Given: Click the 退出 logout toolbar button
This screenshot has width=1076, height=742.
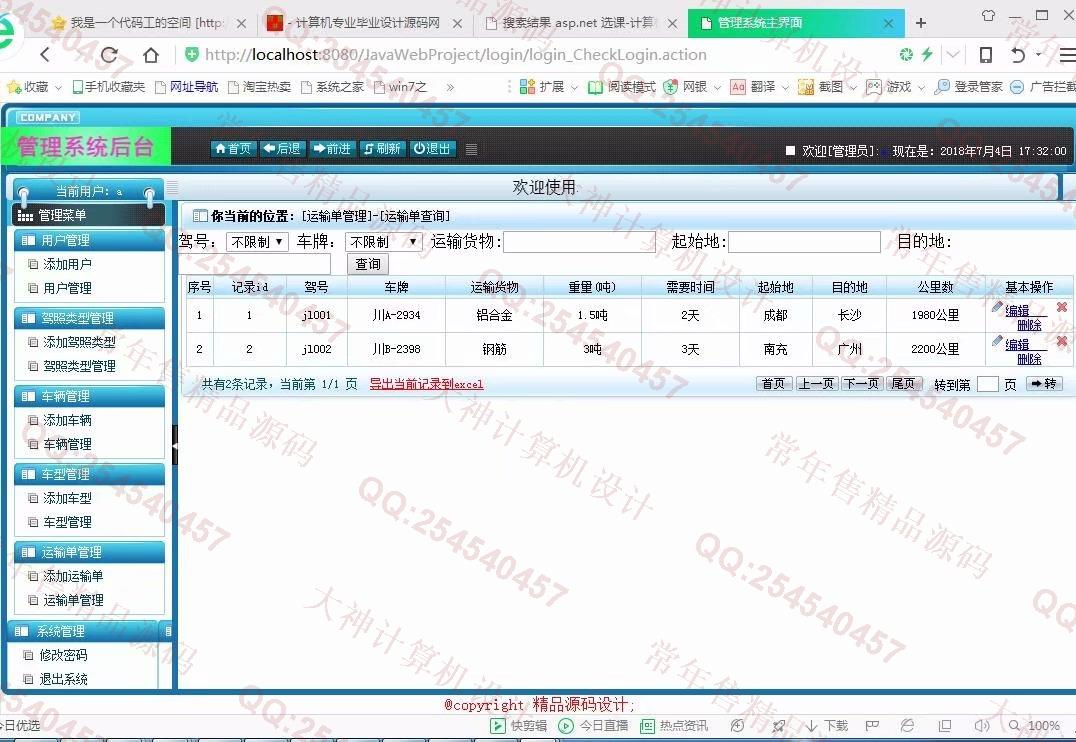Looking at the screenshot, I should pos(432,148).
